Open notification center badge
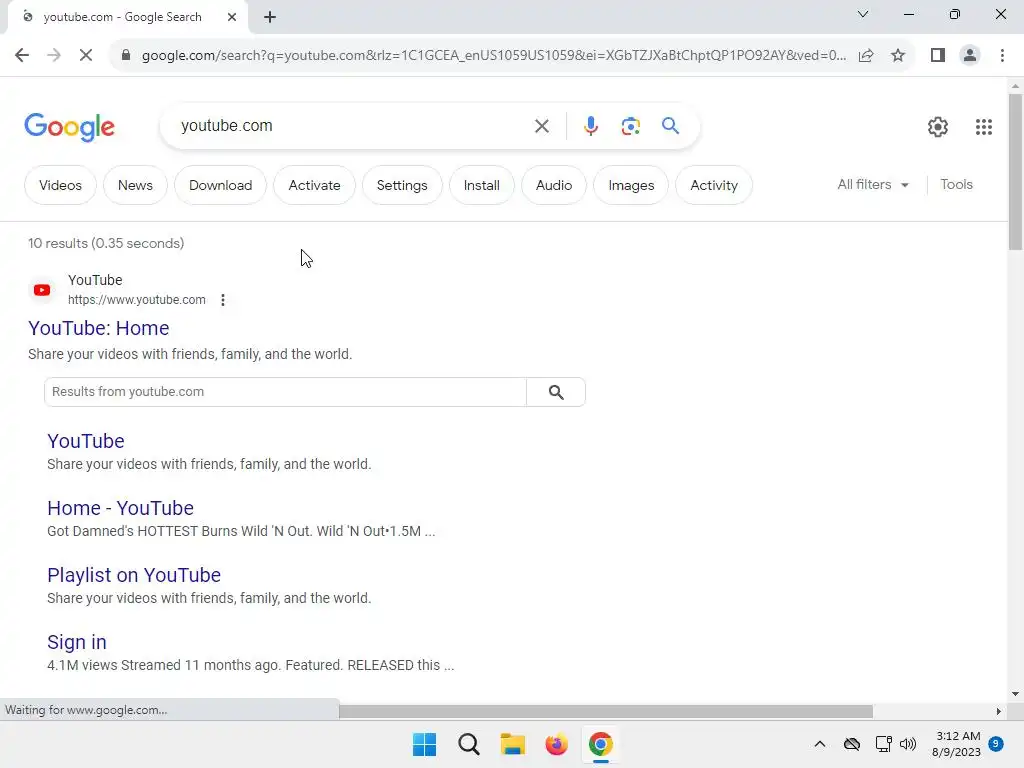 pyautogui.click(x=995, y=744)
